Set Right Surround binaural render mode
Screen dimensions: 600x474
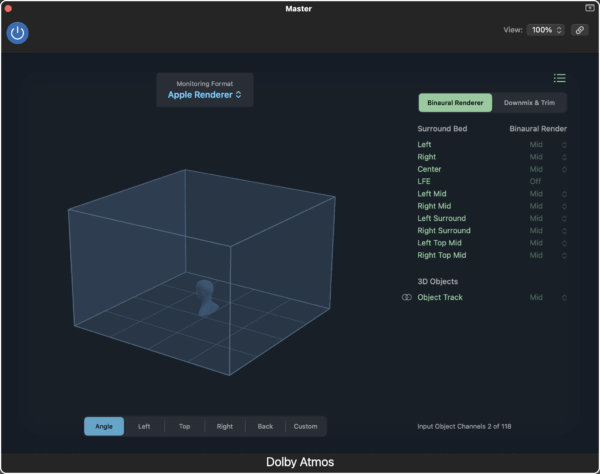[548, 230]
